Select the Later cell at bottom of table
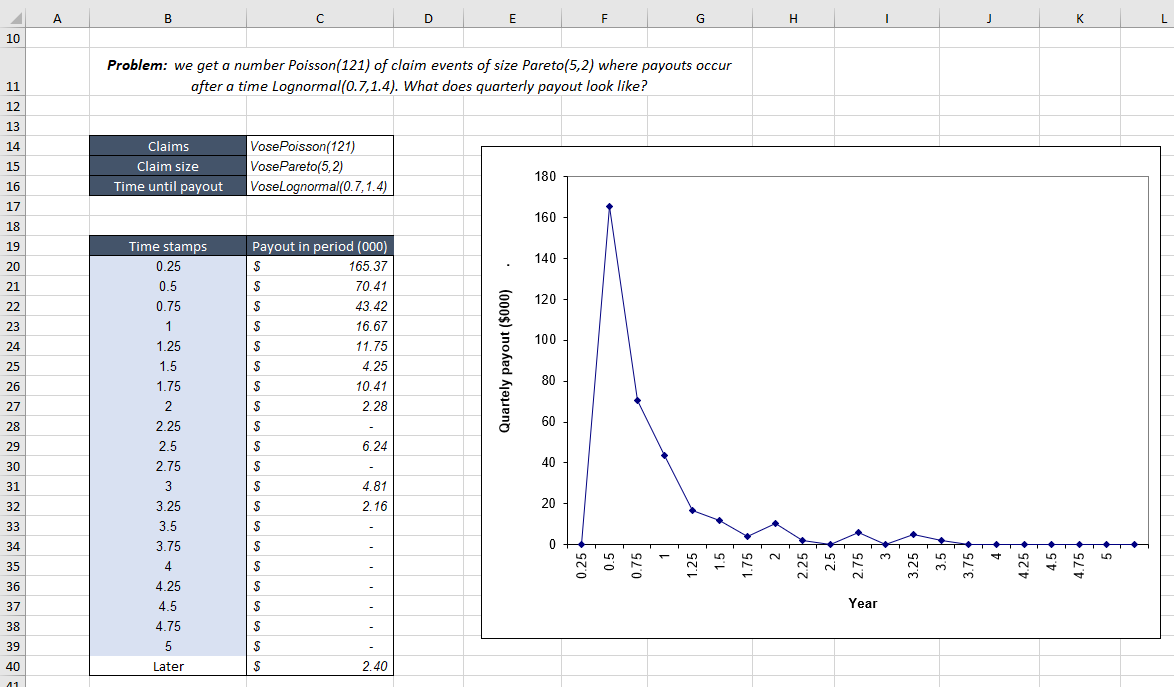This screenshot has height=687, width=1174. pyautogui.click(x=167, y=666)
